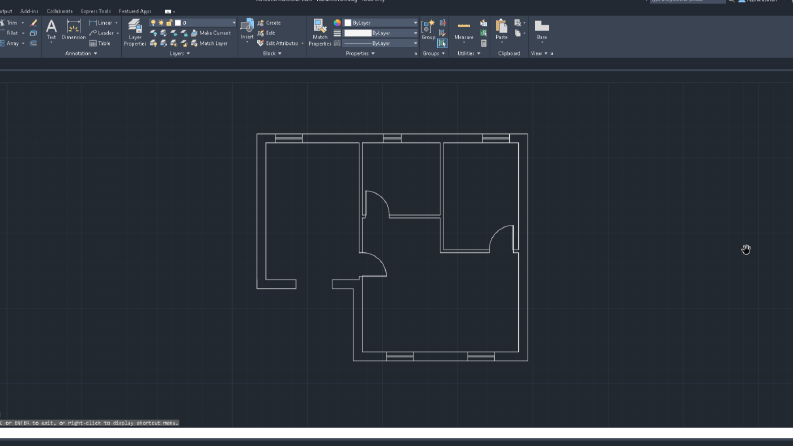
Task: Open the linetype ByLayer dropdown
Action: pyautogui.click(x=415, y=43)
